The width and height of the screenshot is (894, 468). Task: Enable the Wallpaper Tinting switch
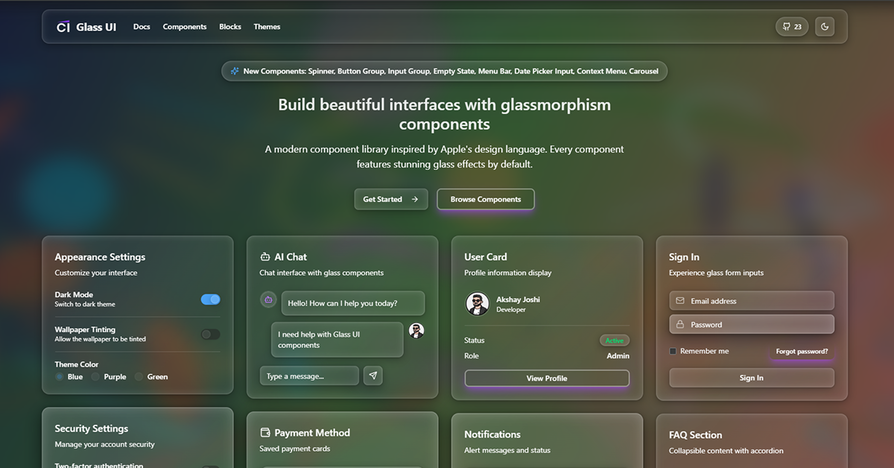point(210,334)
